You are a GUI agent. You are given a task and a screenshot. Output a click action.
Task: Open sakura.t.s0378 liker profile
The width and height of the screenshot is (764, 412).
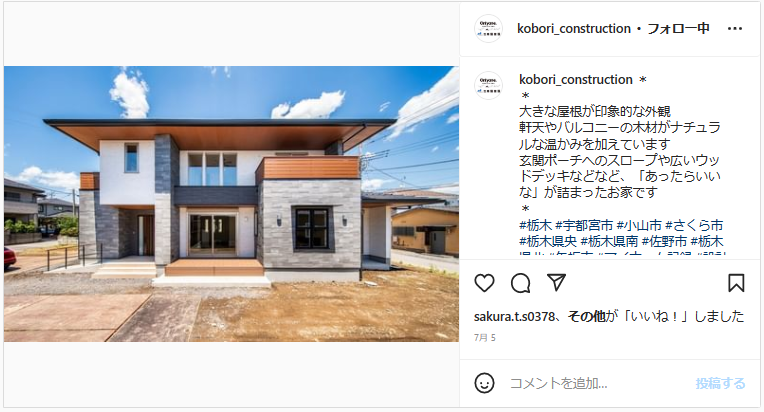pos(514,317)
